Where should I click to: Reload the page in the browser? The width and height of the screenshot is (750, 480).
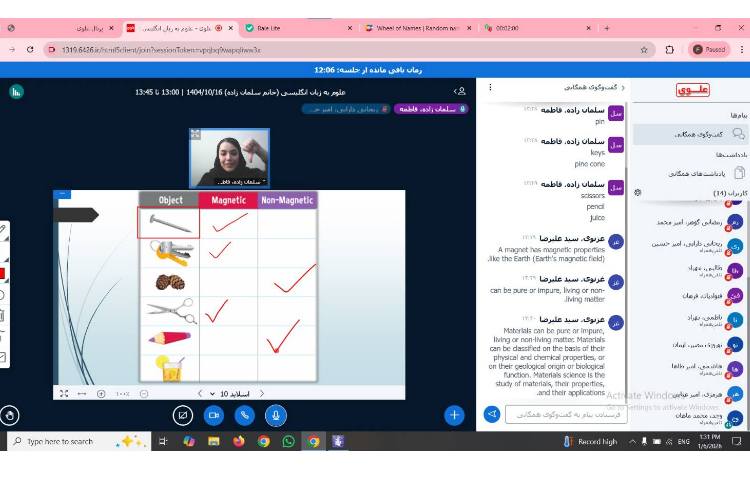[x=30, y=49]
